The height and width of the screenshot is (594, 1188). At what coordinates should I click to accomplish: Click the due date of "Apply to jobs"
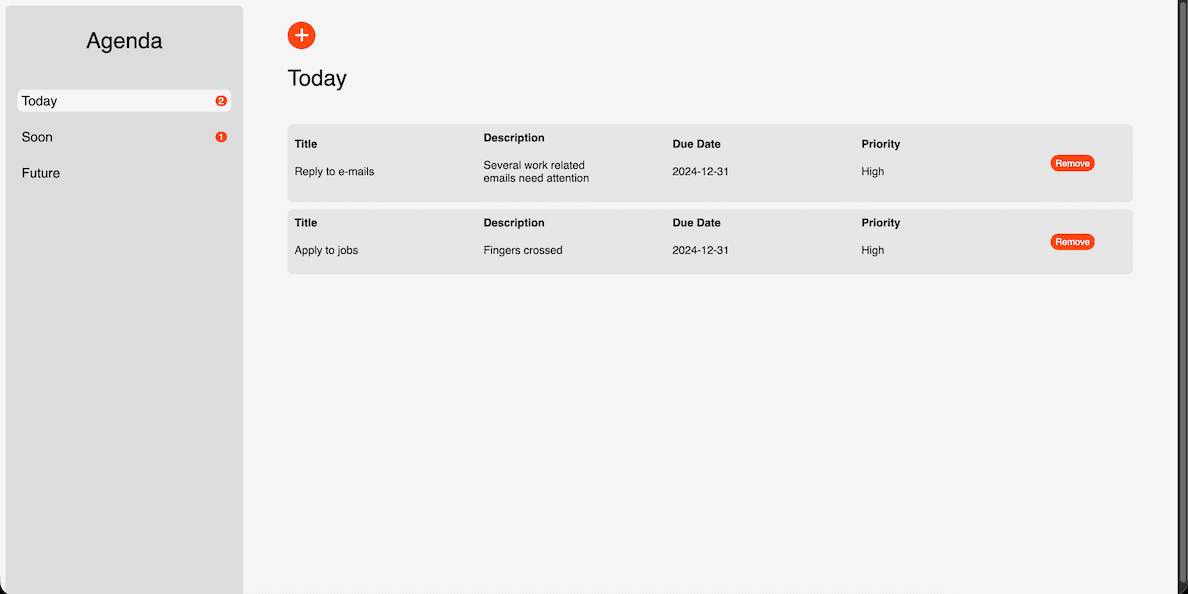pyautogui.click(x=700, y=251)
